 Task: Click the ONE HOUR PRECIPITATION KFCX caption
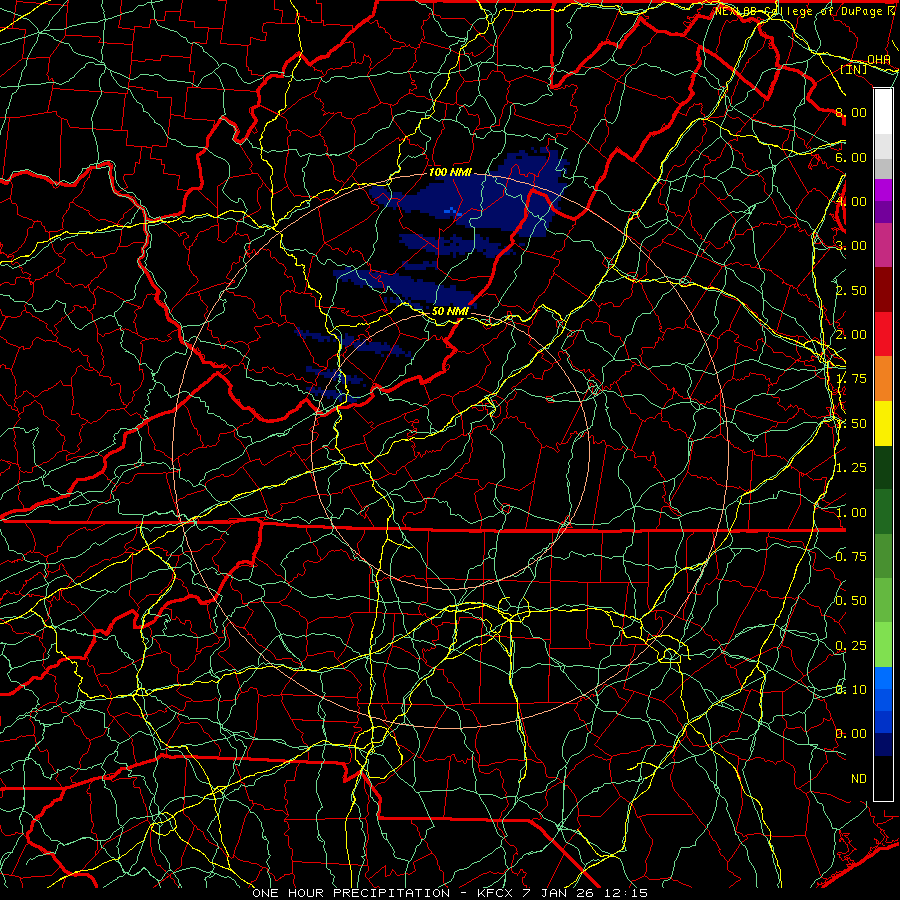(450, 893)
